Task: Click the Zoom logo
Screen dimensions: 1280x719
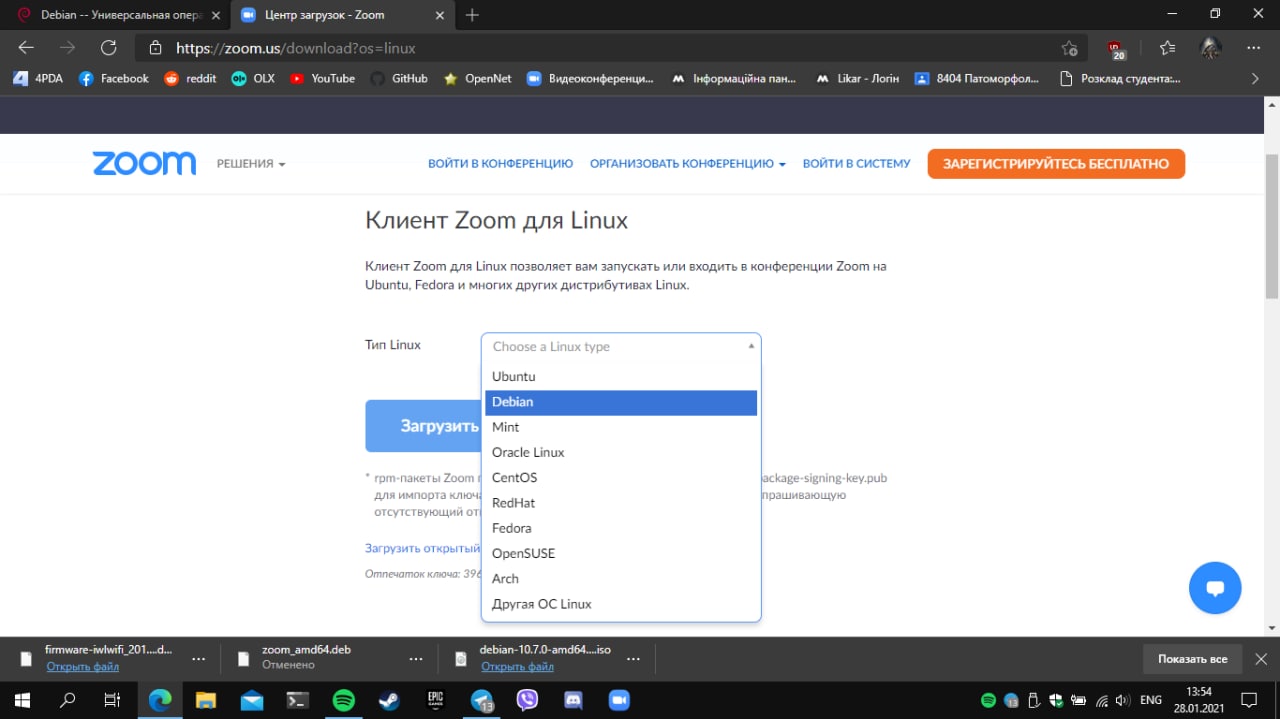Action: point(144,163)
